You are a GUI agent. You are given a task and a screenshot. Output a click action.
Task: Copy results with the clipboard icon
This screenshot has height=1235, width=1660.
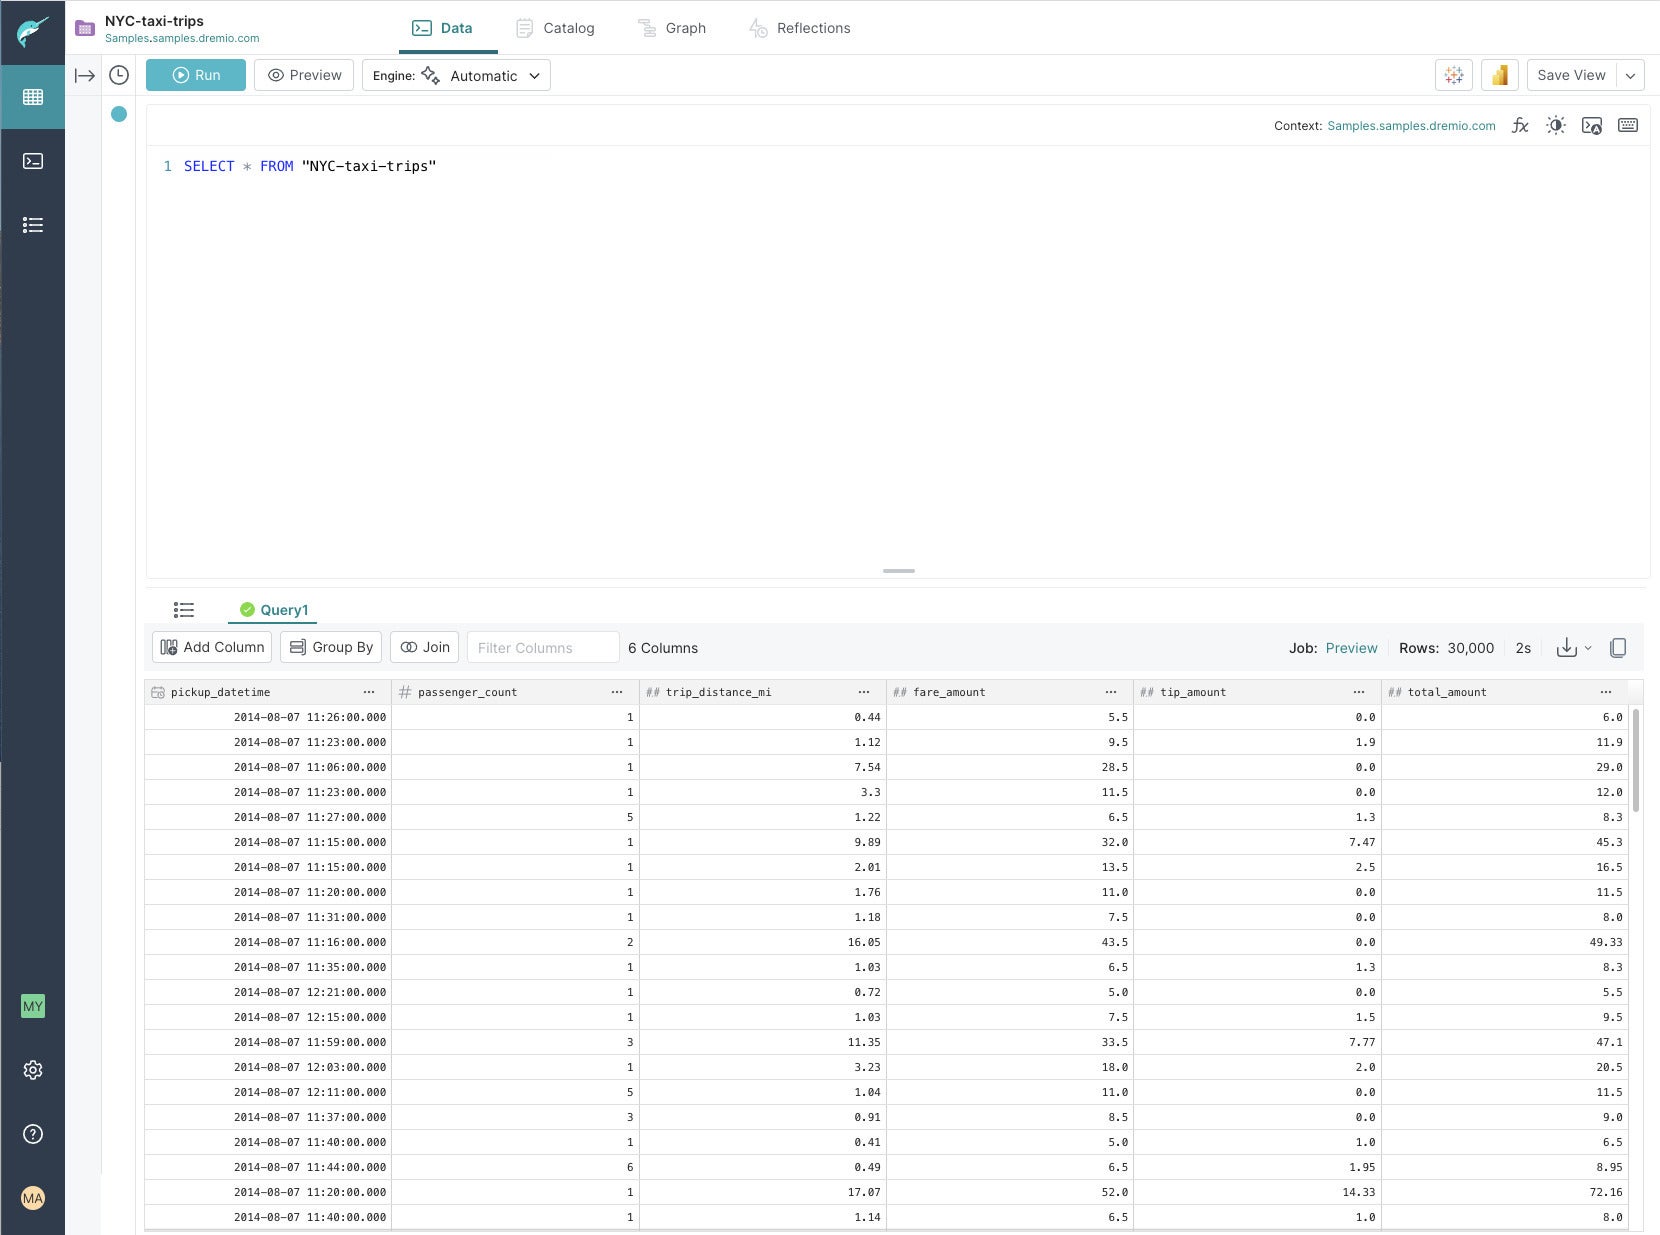(1618, 648)
